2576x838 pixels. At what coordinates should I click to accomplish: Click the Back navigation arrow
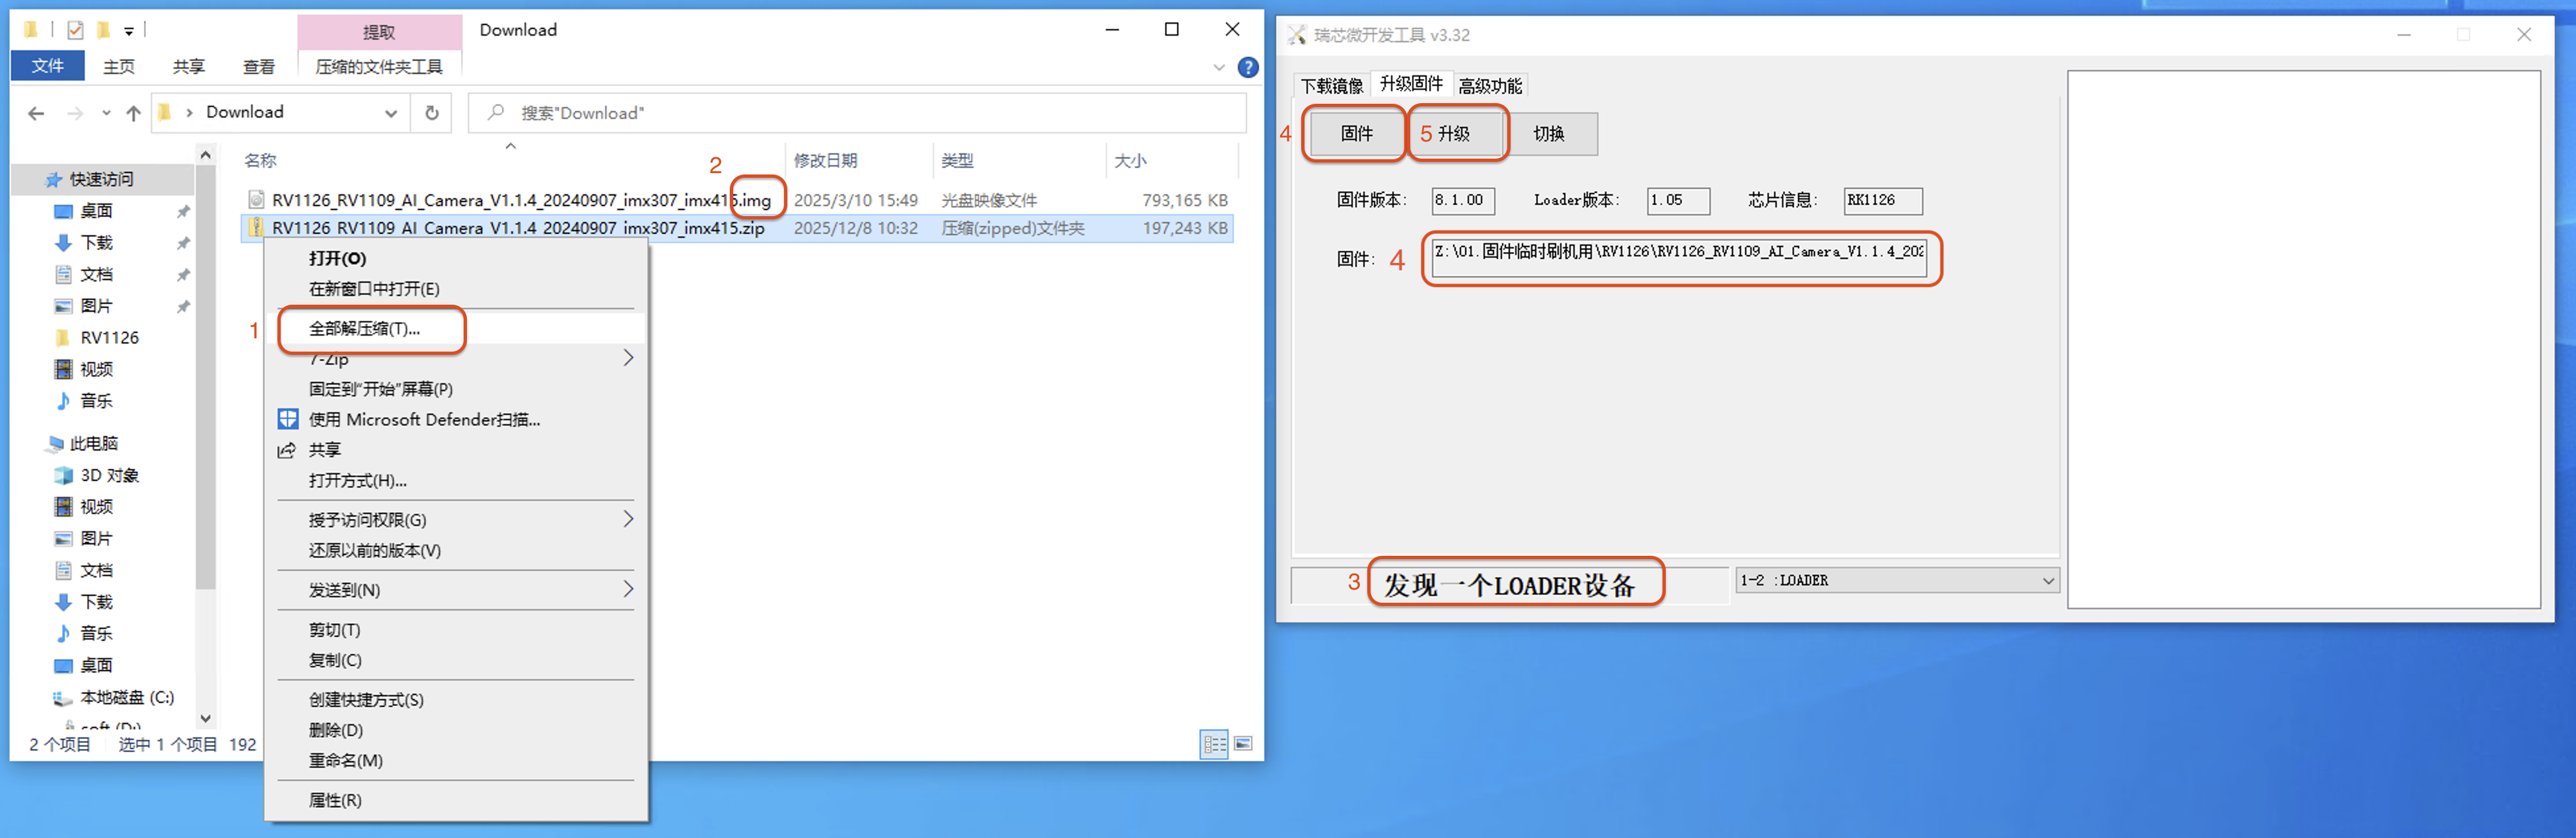tap(37, 113)
